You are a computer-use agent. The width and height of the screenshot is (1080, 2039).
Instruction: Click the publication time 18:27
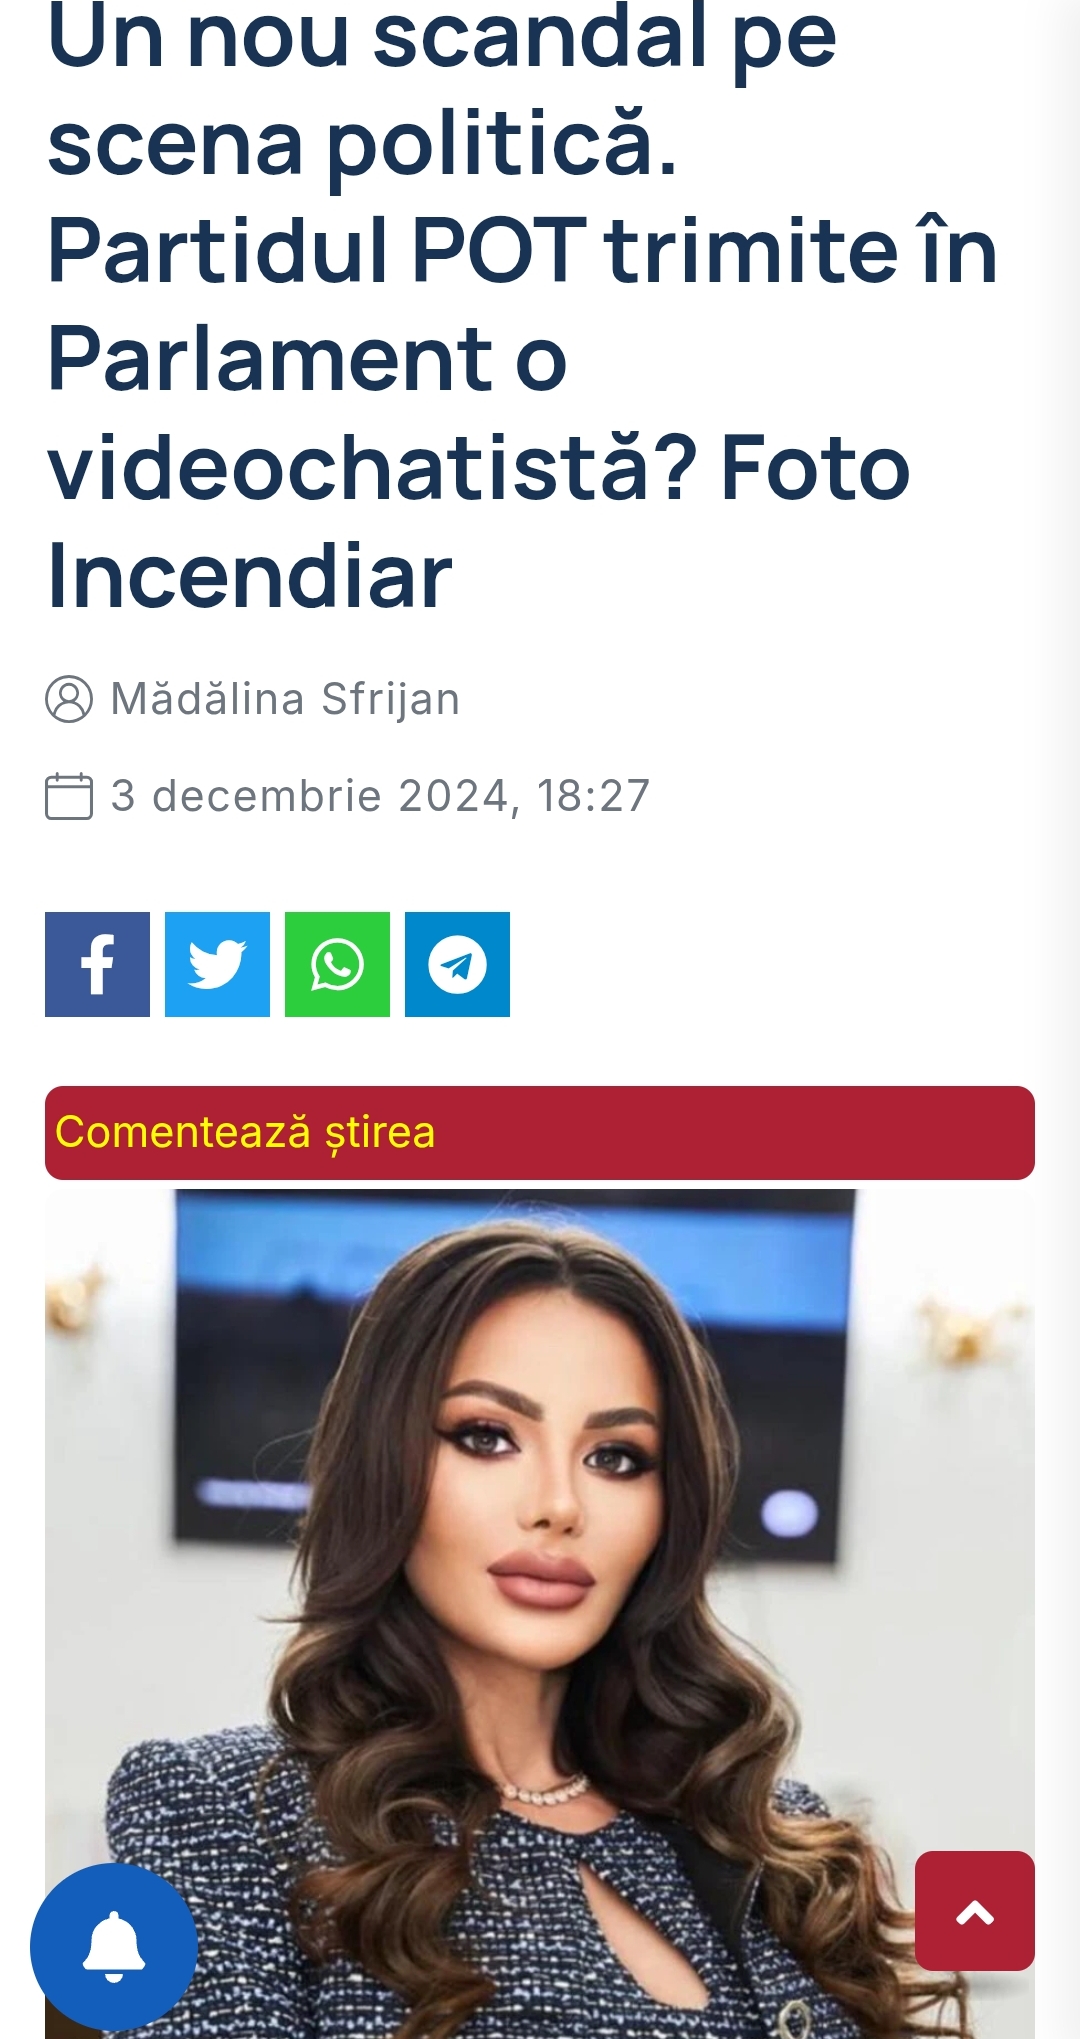click(x=593, y=796)
